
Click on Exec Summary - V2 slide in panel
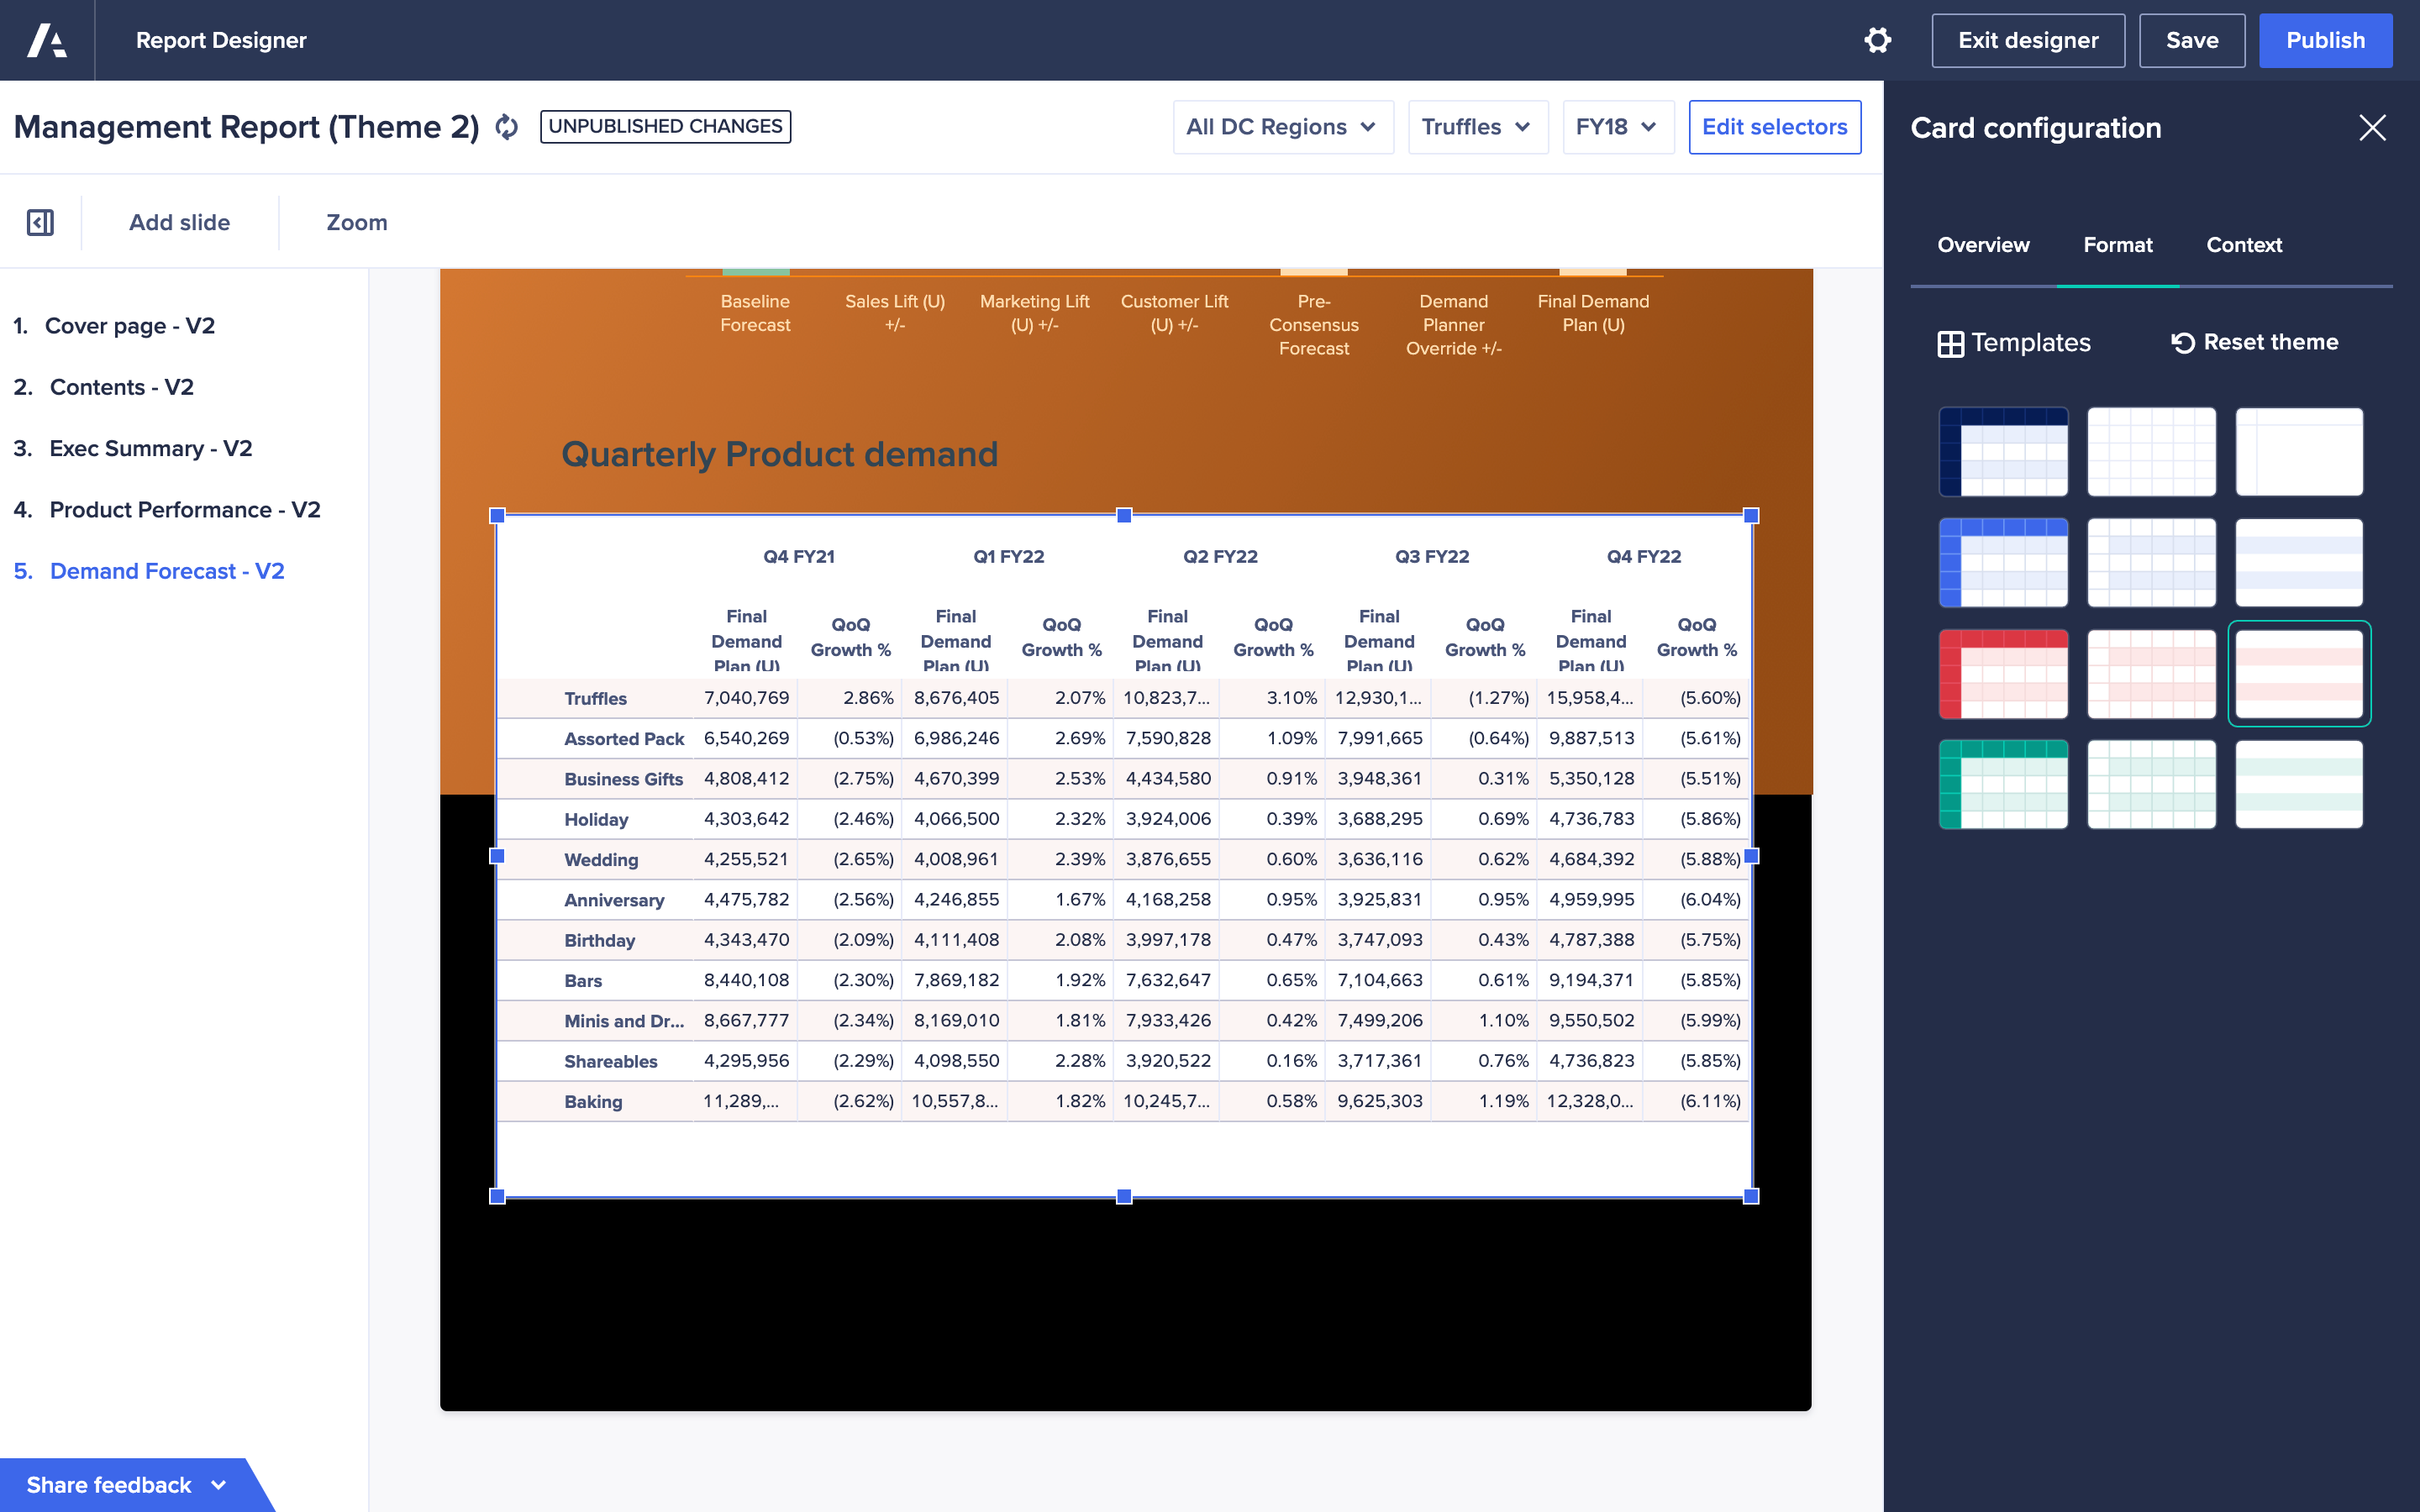[150, 449]
